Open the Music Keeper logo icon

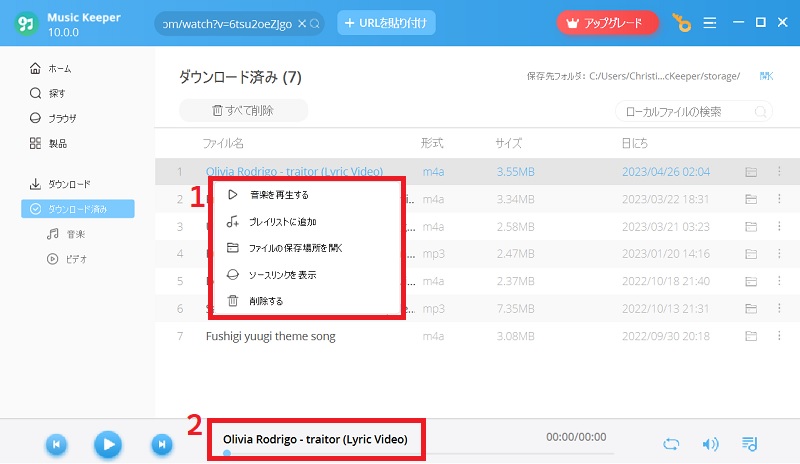tap(26, 23)
